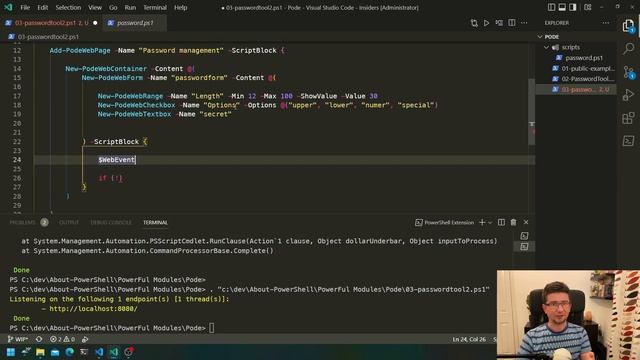The image size is (640, 360).
Task: Toggle secondary side bar visibility
Action: 573,7
